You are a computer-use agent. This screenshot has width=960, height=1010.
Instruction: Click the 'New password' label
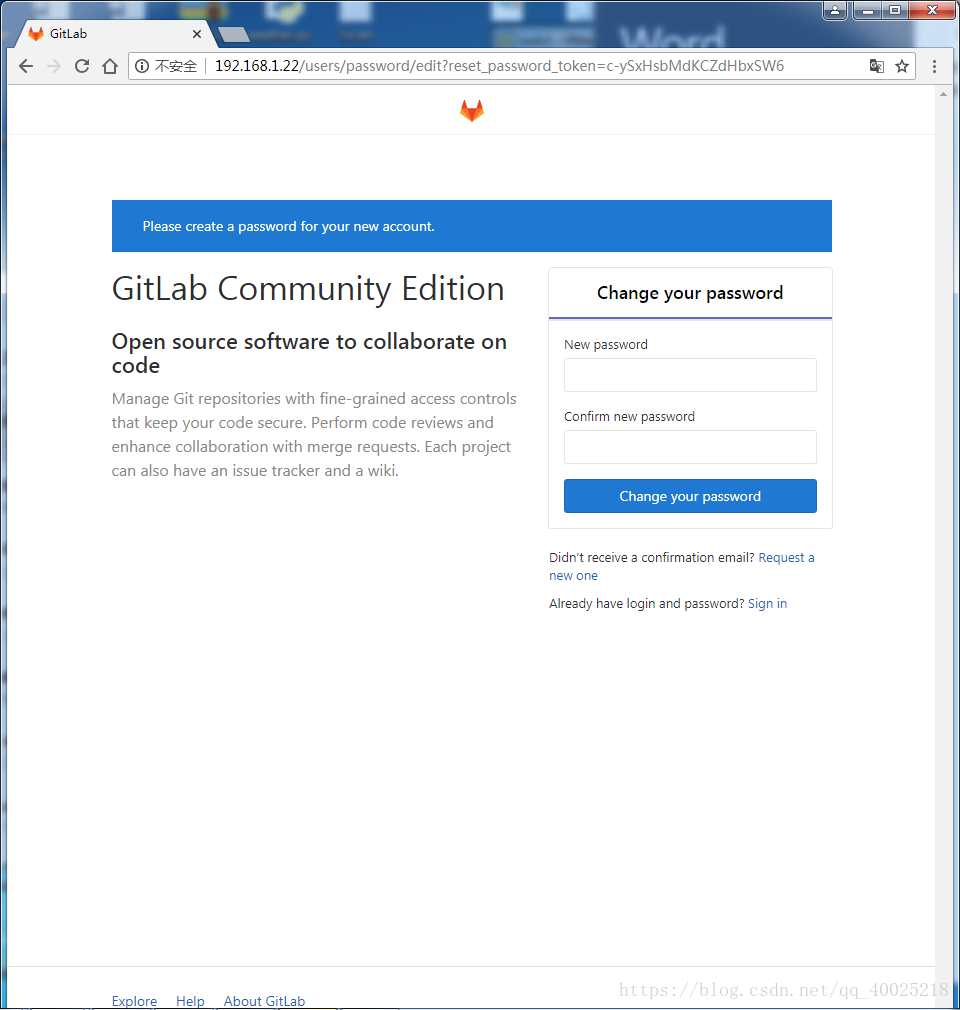(606, 345)
